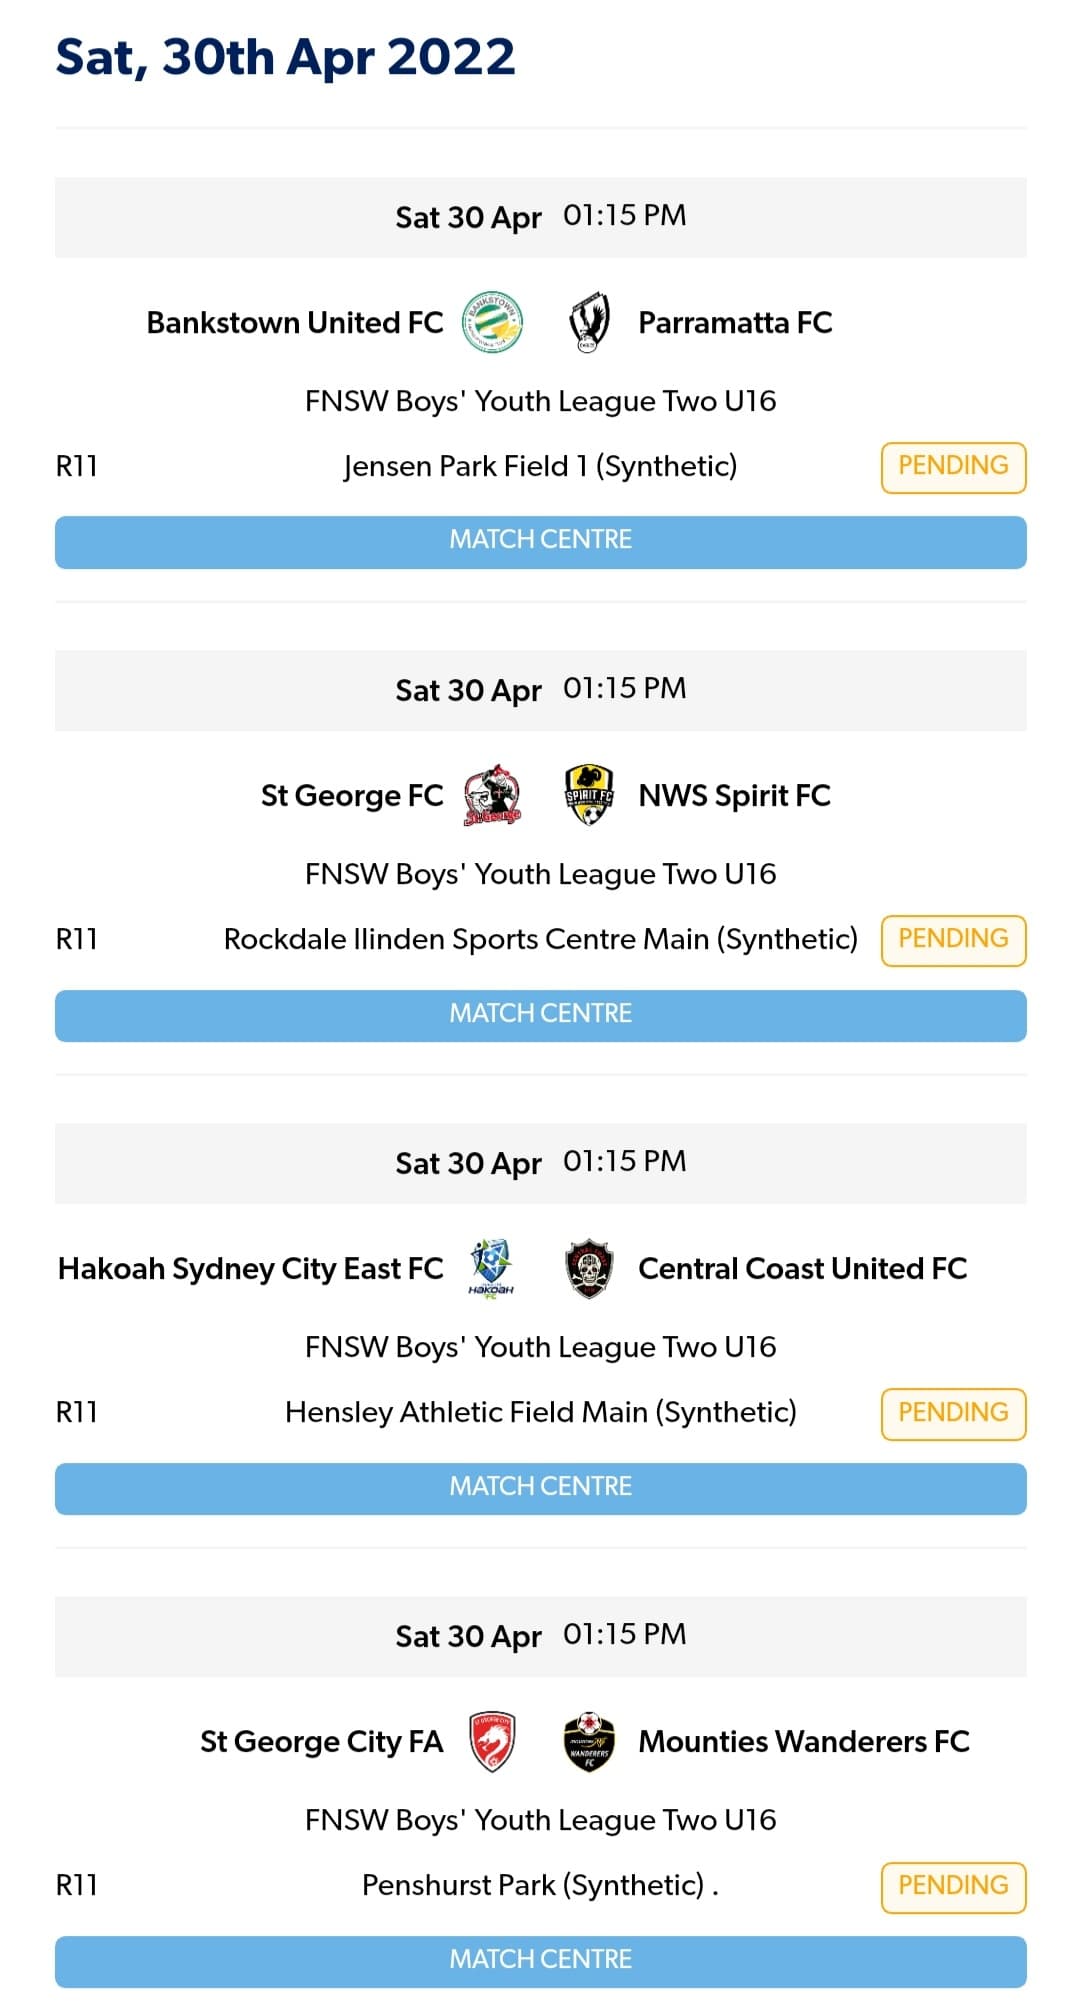Click Hensley Athletic Field Main venue name
This screenshot has height=2012, width=1080.
point(540,1412)
